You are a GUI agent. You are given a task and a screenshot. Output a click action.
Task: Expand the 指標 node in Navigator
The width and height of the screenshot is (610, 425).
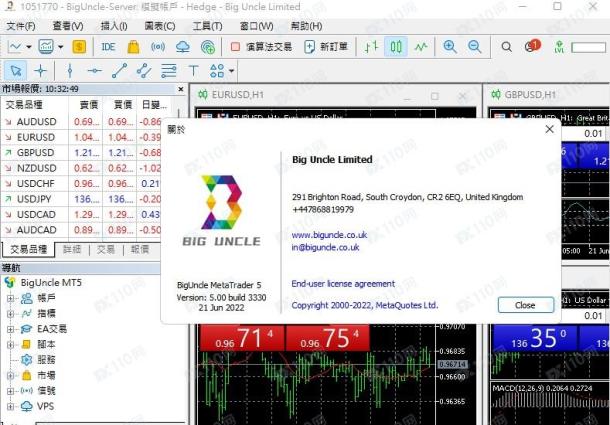click(11, 314)
